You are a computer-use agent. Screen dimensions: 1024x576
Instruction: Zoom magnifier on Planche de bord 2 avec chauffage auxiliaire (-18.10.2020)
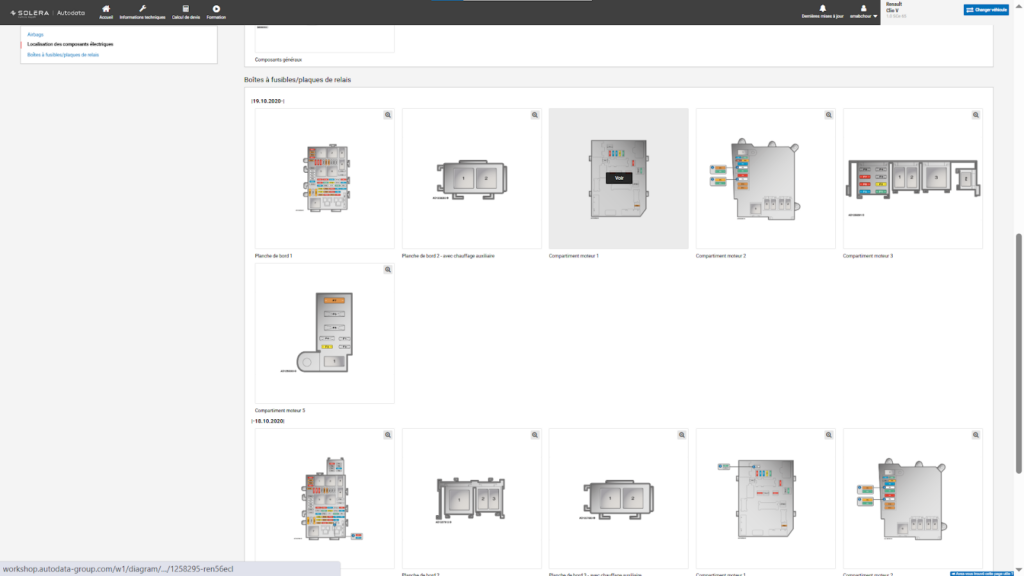click(x=682, y=435)
